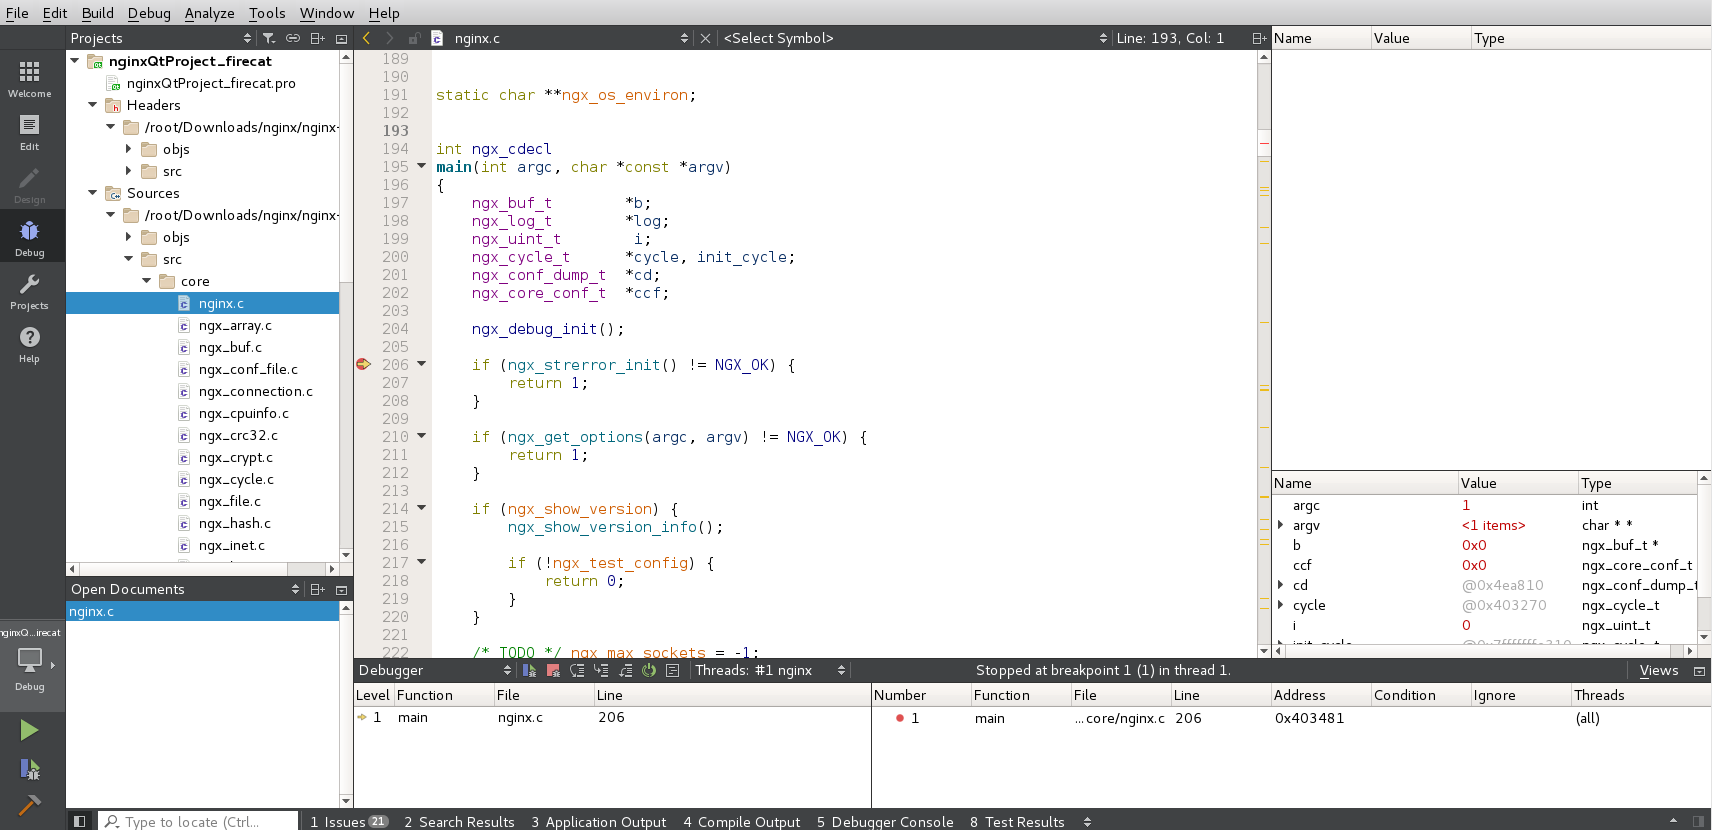Open the Application Output pane
Screen dimensions: 1712x830
599,821
